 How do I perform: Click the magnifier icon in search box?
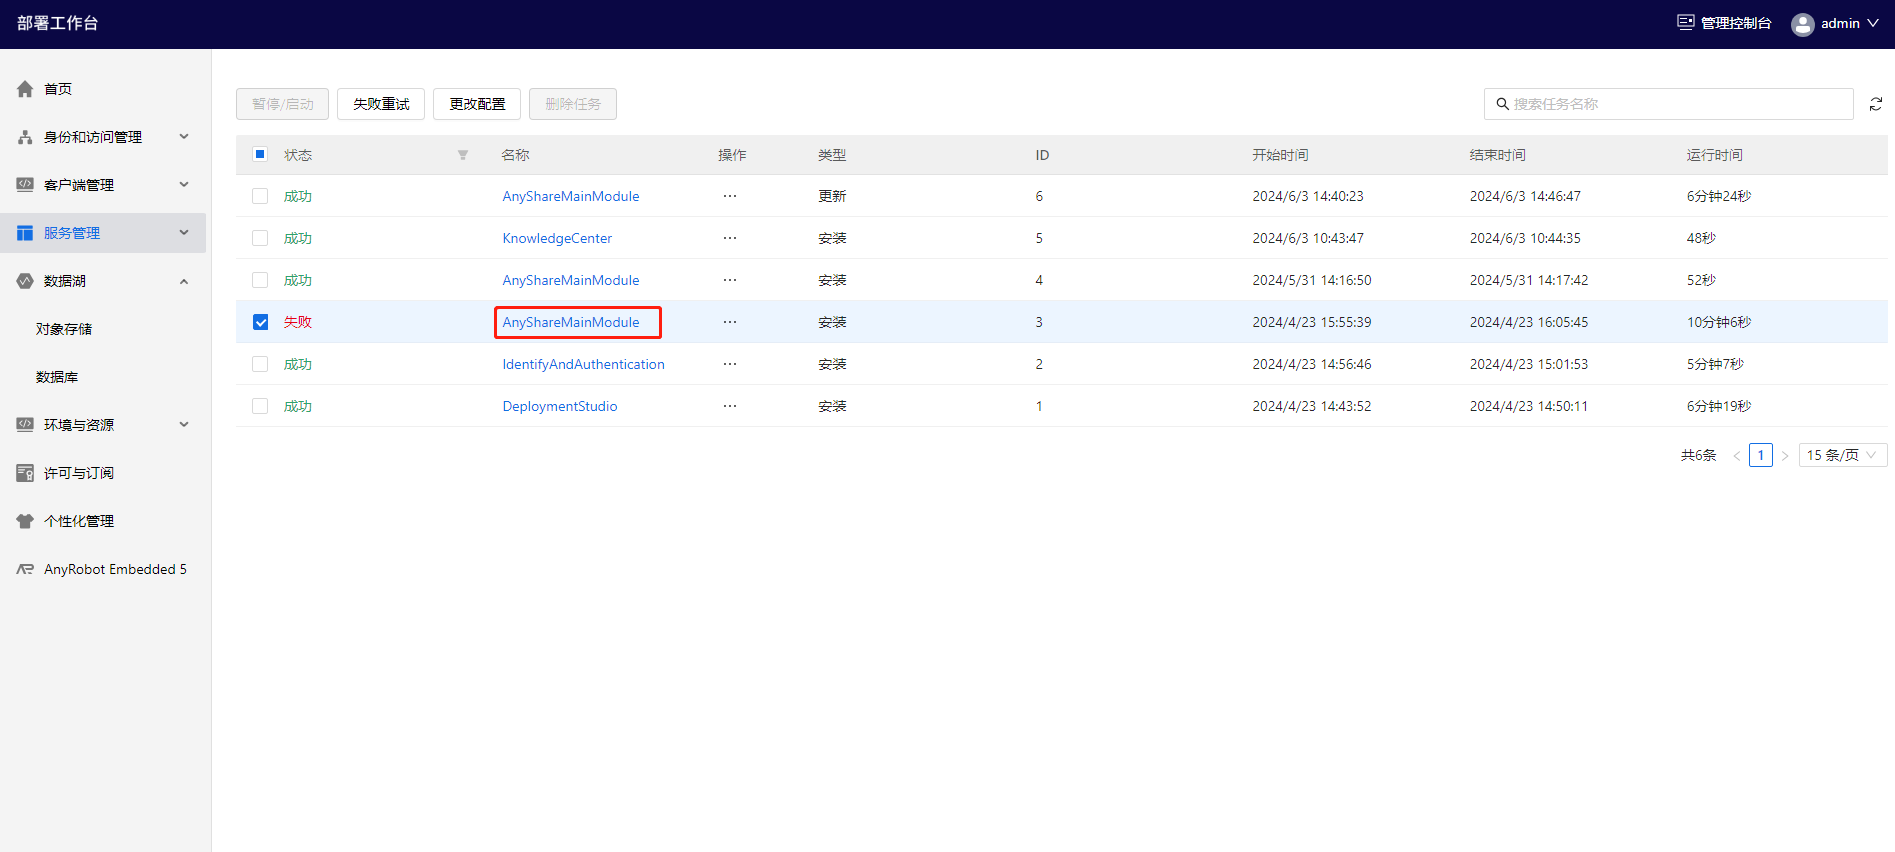(1502, 104)
